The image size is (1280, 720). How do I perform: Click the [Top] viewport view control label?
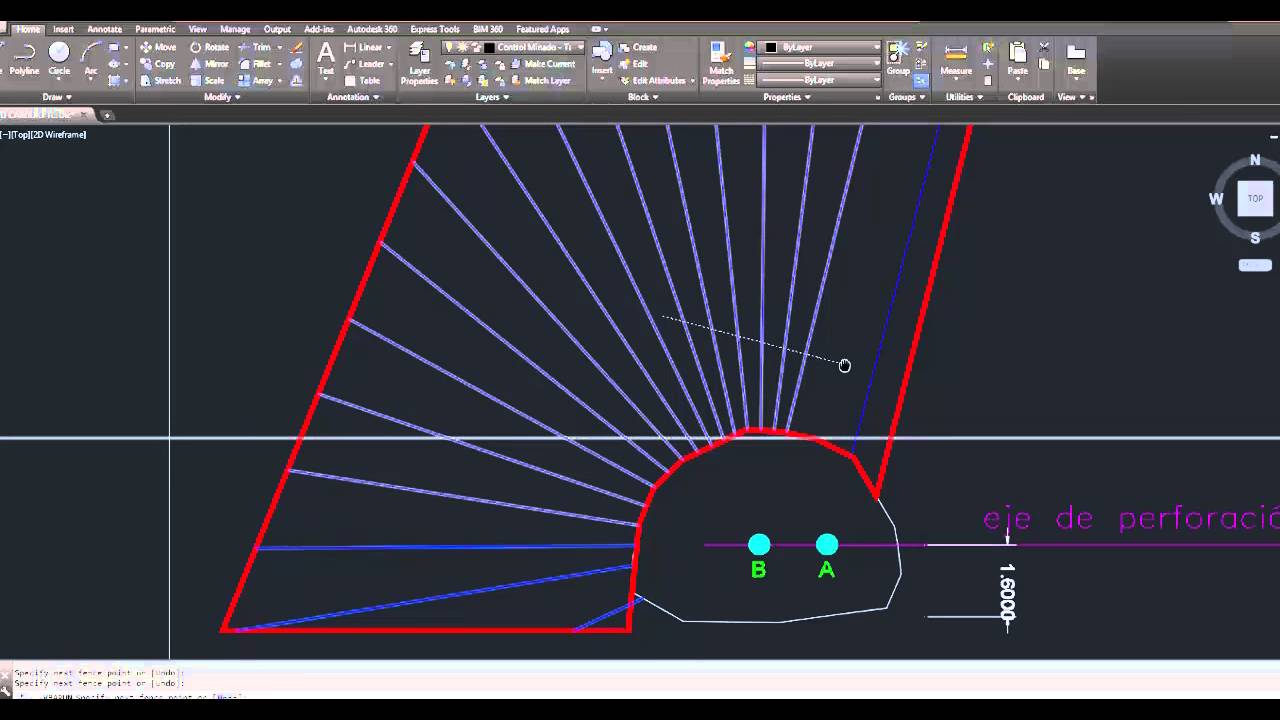click(x=21, y=134)
